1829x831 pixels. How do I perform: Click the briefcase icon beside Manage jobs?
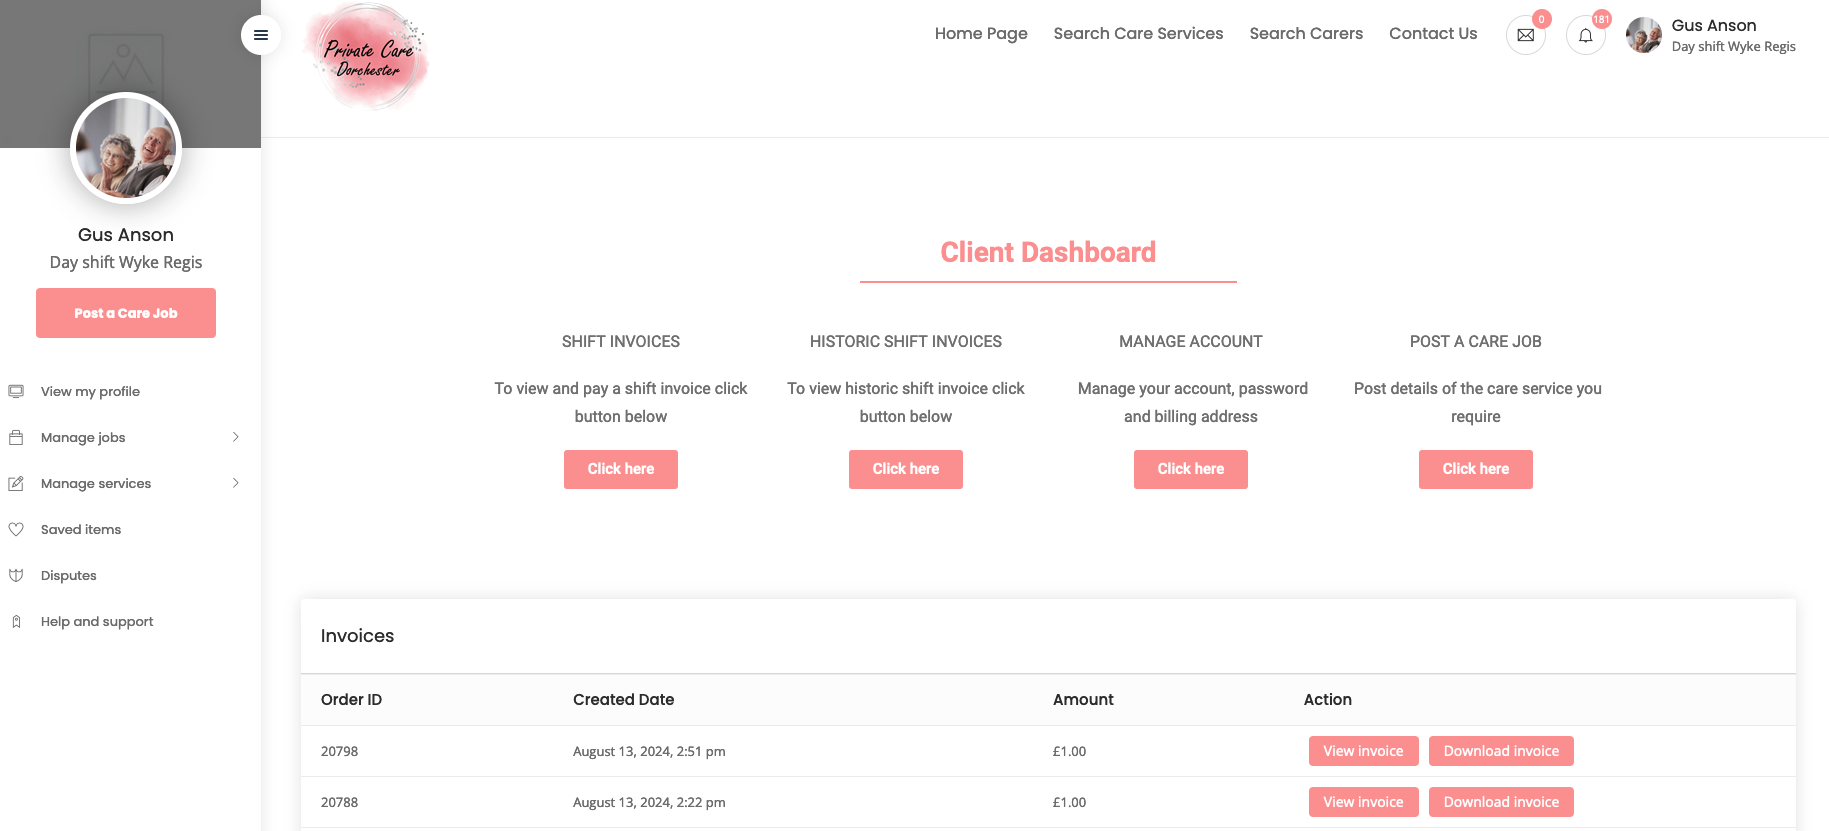pyautogui.click(x=16, y=437)
